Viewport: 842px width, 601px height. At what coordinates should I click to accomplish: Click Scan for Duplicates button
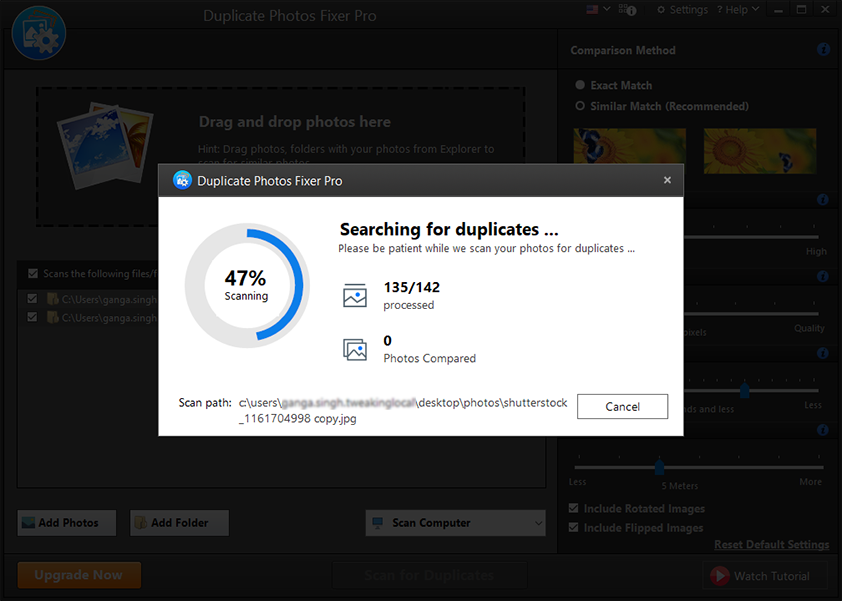pyautogui.click(x=430, y=575)
